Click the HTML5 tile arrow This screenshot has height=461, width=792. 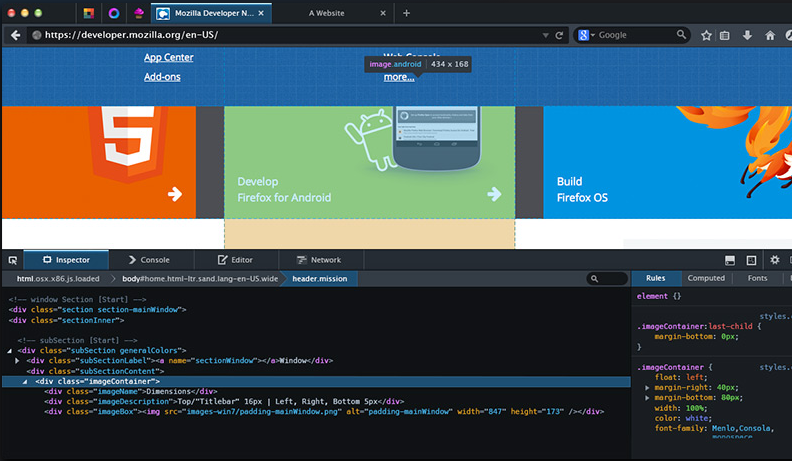pyautogui.click(x=175, y=194)
